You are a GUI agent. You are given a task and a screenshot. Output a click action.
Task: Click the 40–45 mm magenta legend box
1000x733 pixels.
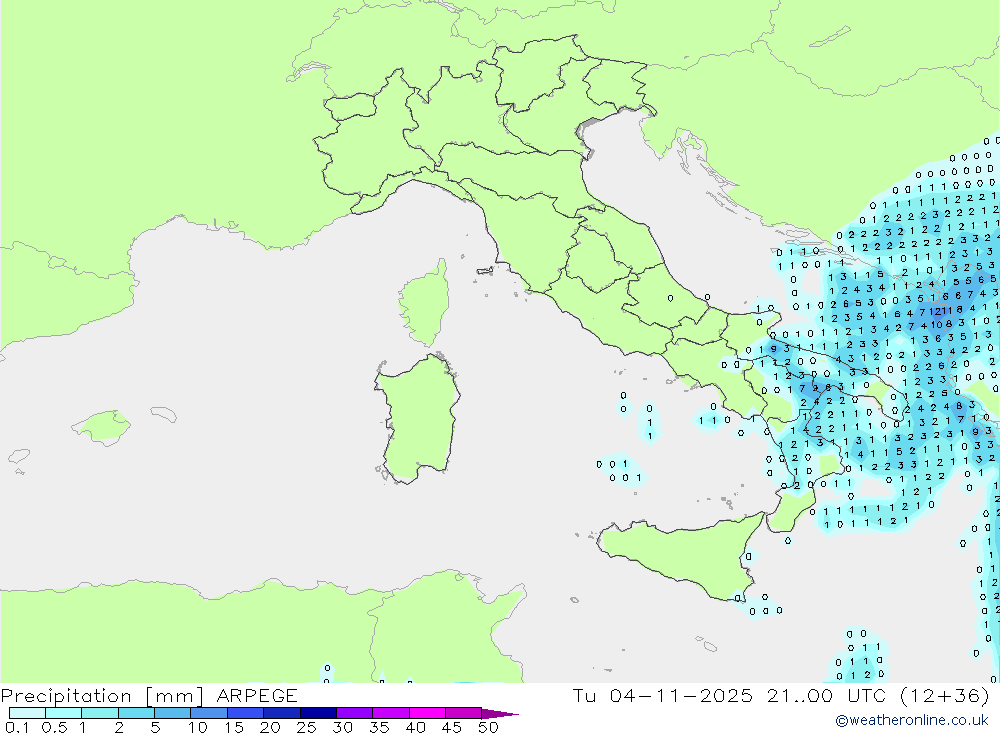pos(427,713)
